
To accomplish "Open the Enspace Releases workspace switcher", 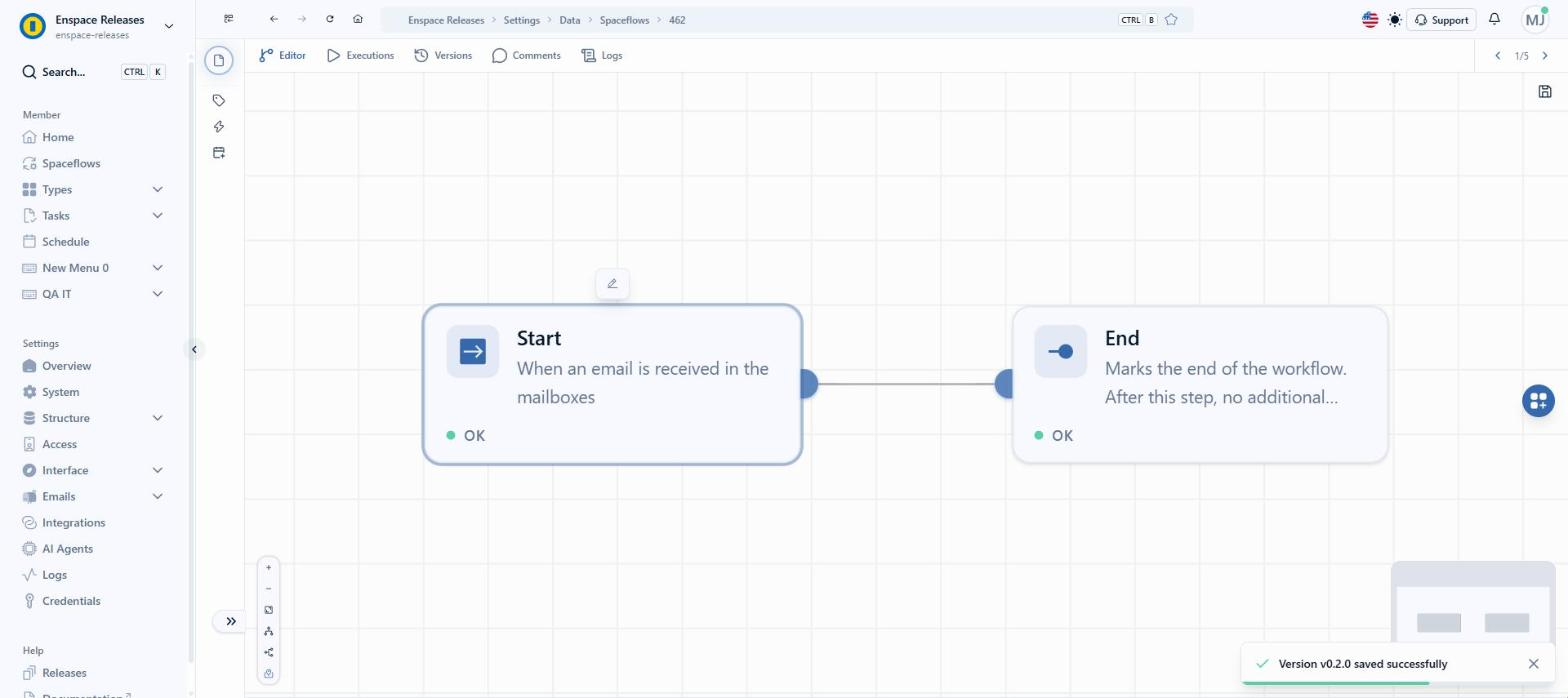I will pyautogui.click(x=97, y=26).
